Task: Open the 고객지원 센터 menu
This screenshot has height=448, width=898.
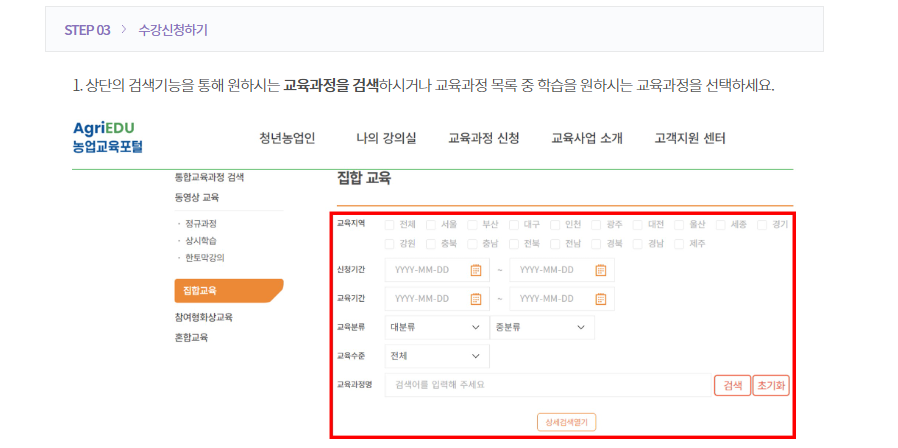Action: [x=690, y=138]
